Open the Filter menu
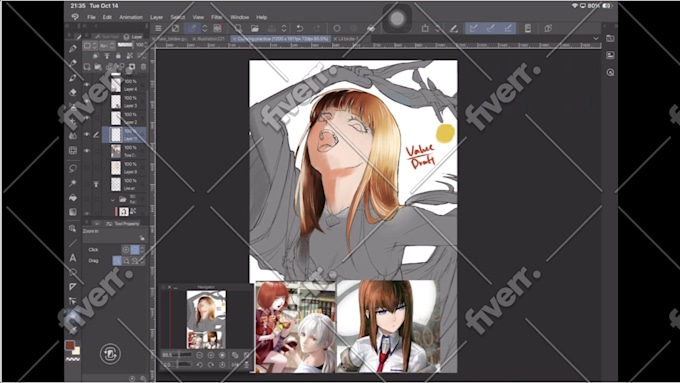 click(216, 17)
